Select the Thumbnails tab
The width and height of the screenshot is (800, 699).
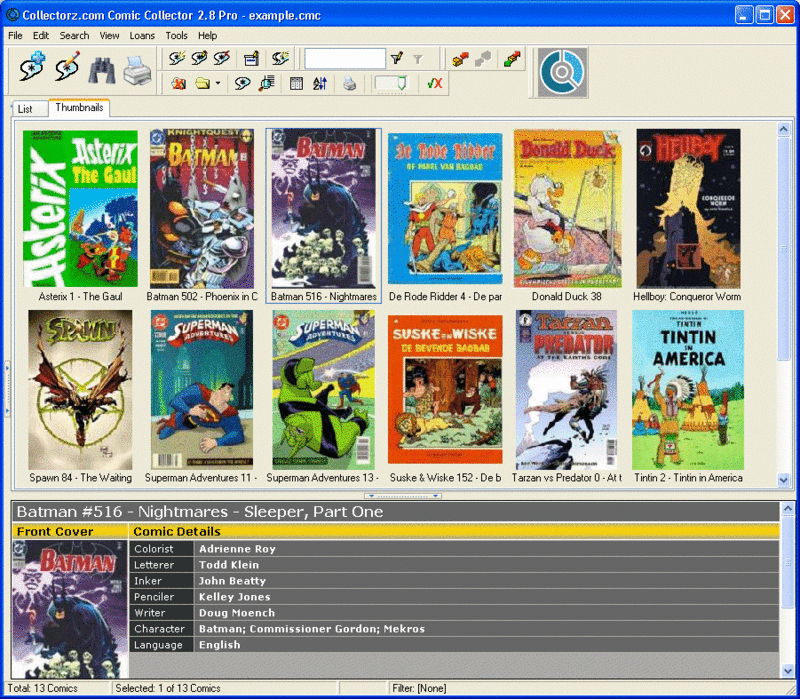pyautogui.click(x=79, y=107)
